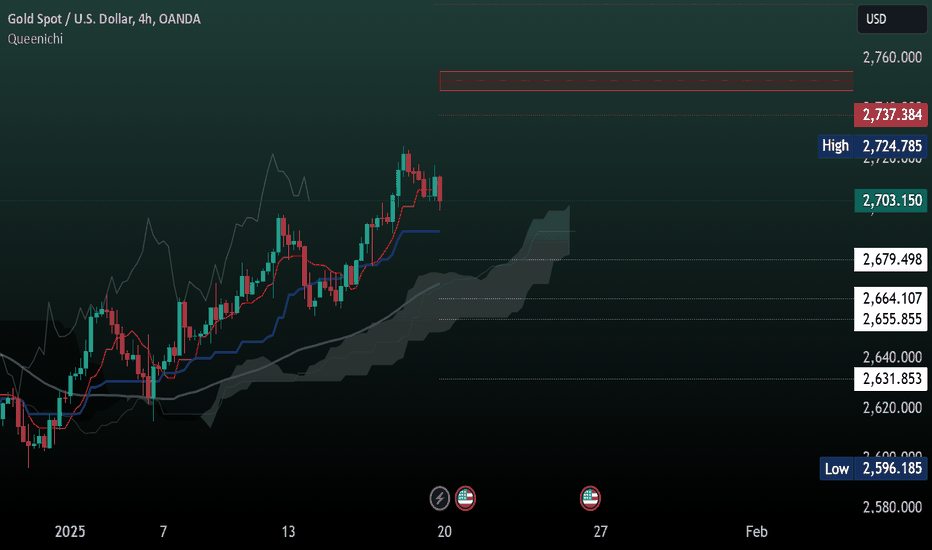This screenshot has width=932, height=550.
Task: Select the 2,655.855 level label
Action: [890, 319]
